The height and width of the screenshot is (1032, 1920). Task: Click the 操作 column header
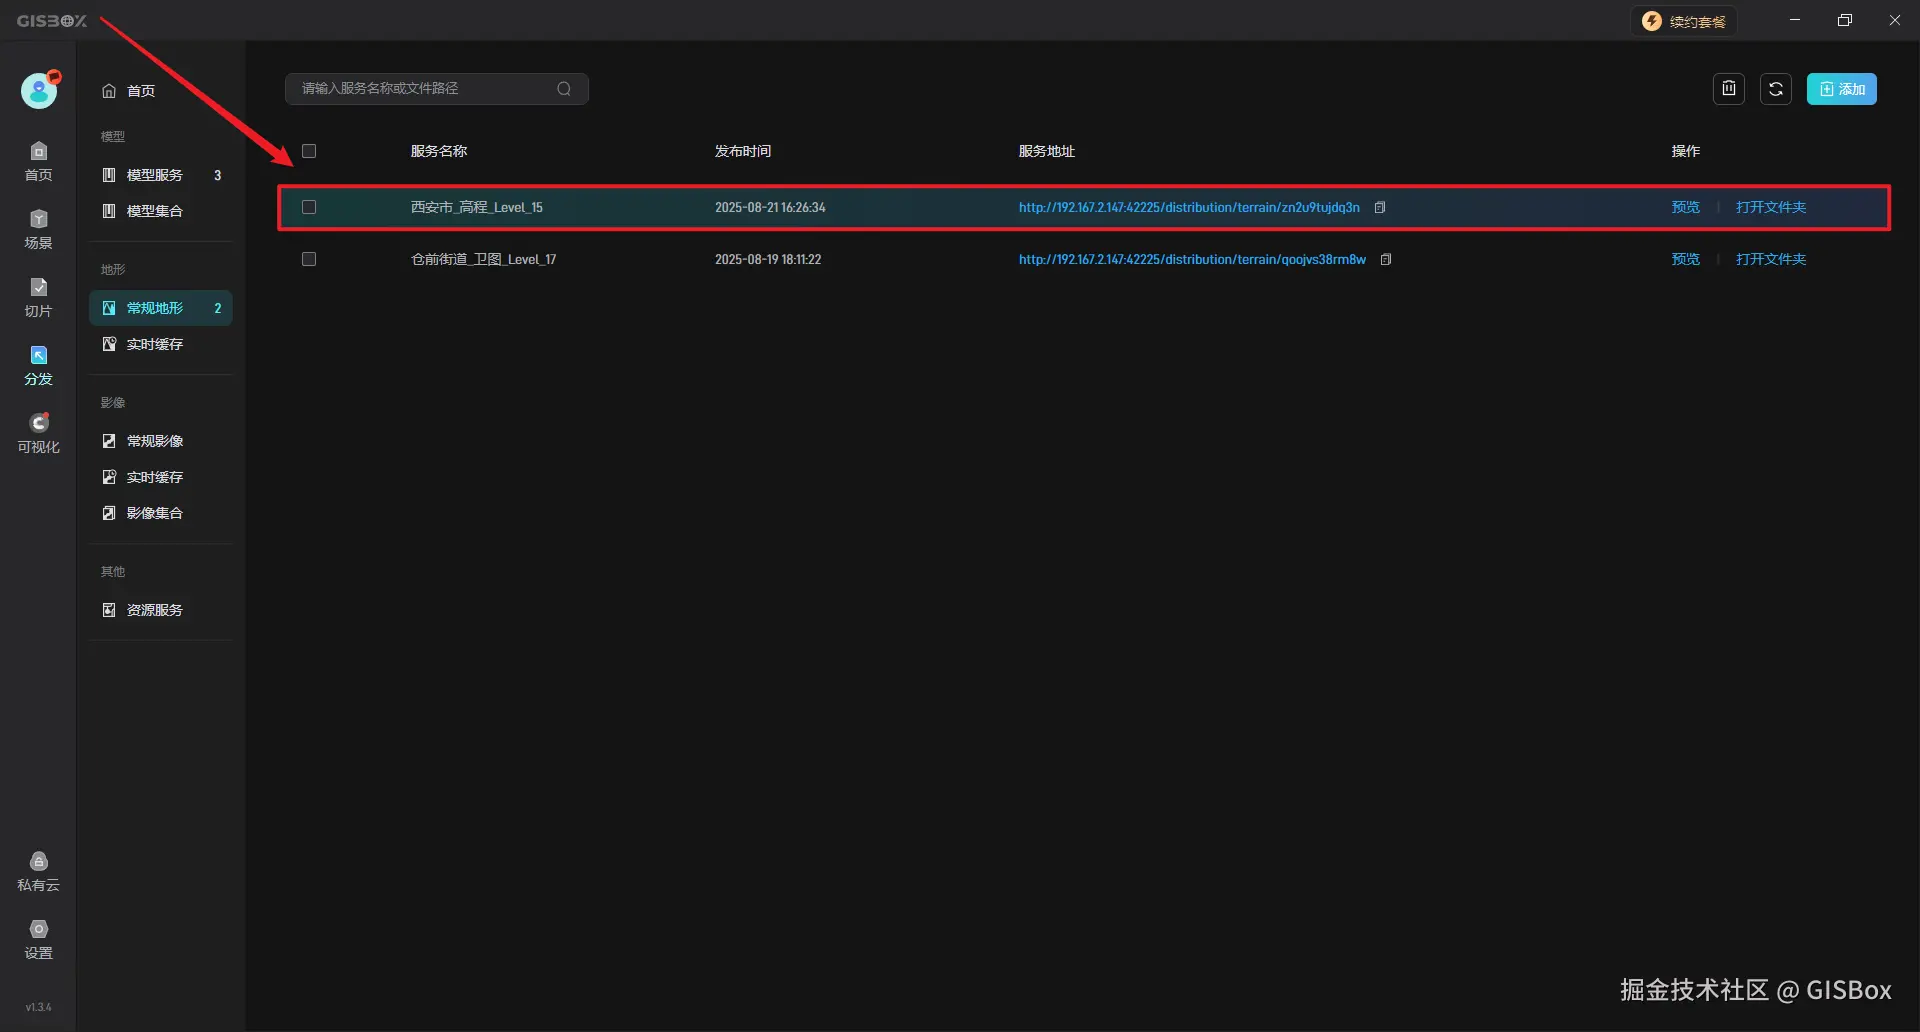click(1685, 152)
